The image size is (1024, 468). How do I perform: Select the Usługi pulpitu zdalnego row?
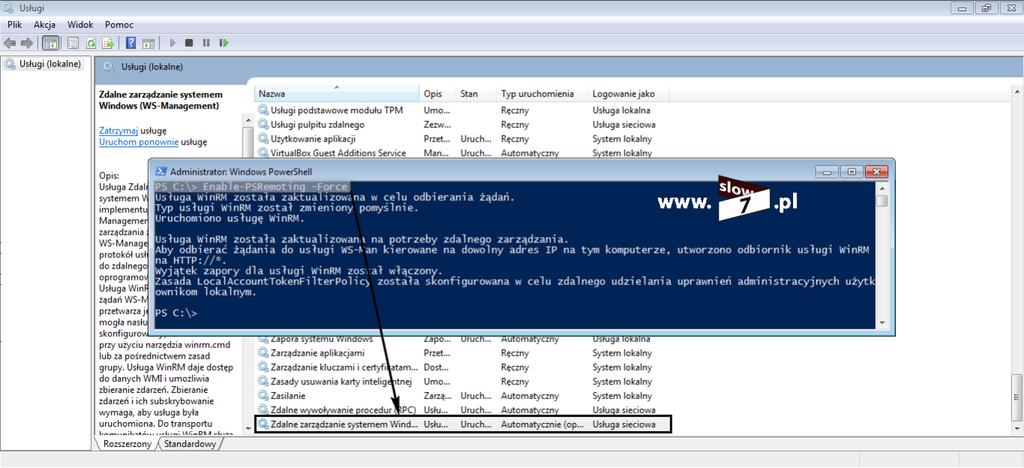pyautogui.click(x=463, y=125)
